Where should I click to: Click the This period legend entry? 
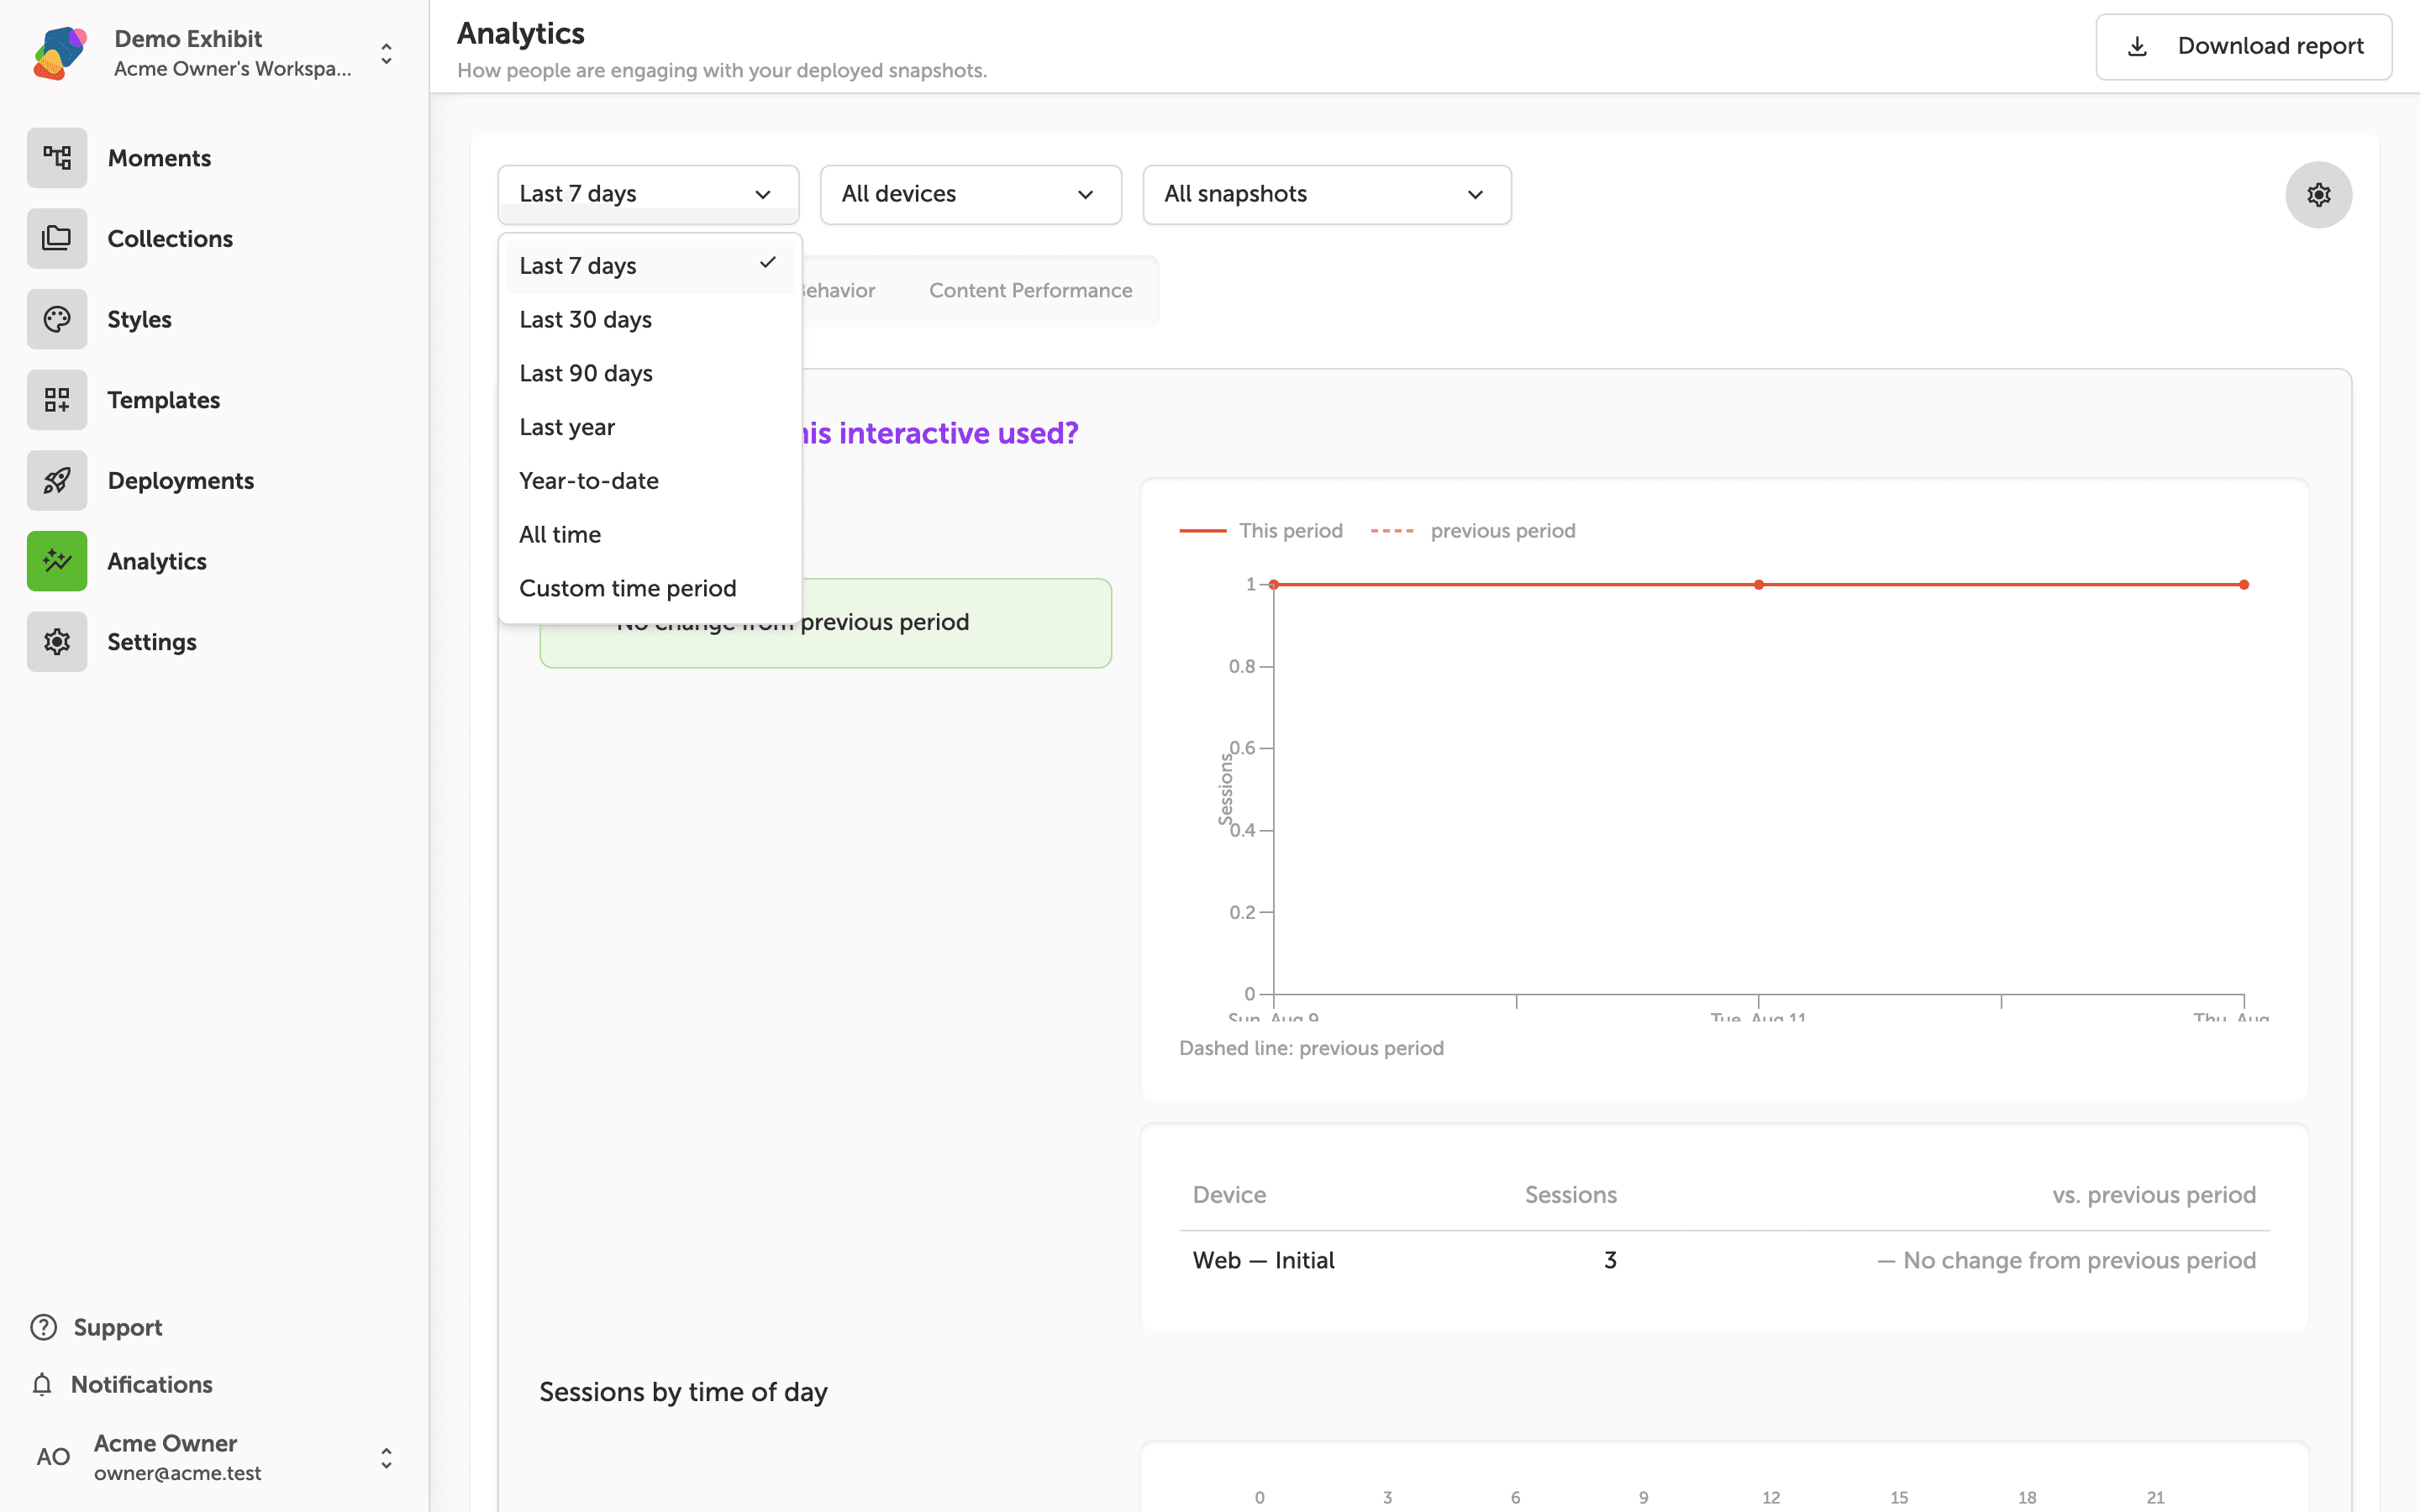pyautogui.click(x=1260, y=531)
